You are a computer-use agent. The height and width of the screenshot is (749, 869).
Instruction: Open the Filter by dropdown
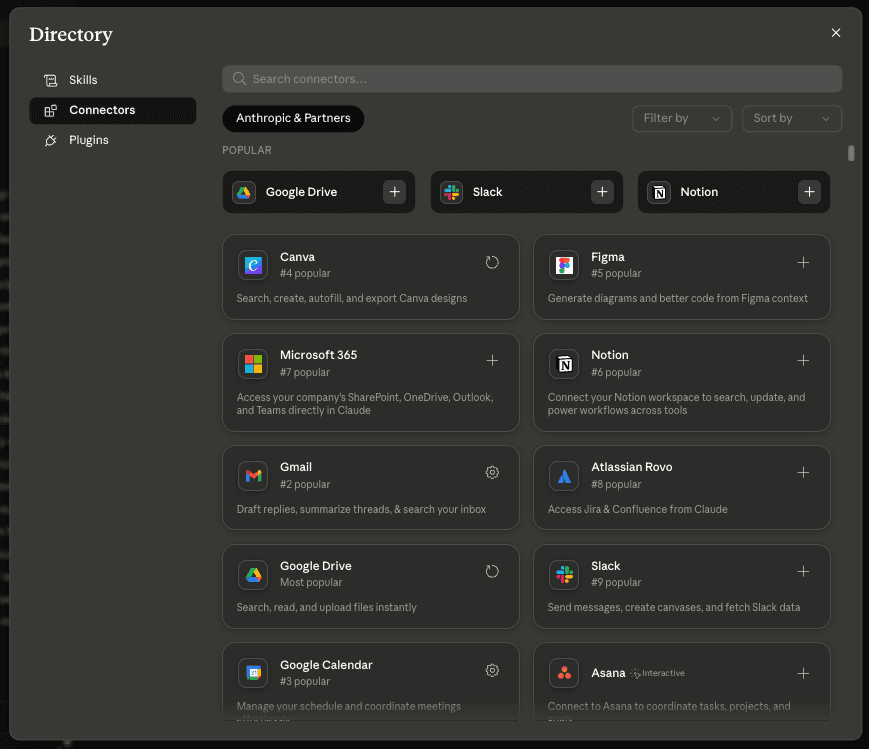682,118
